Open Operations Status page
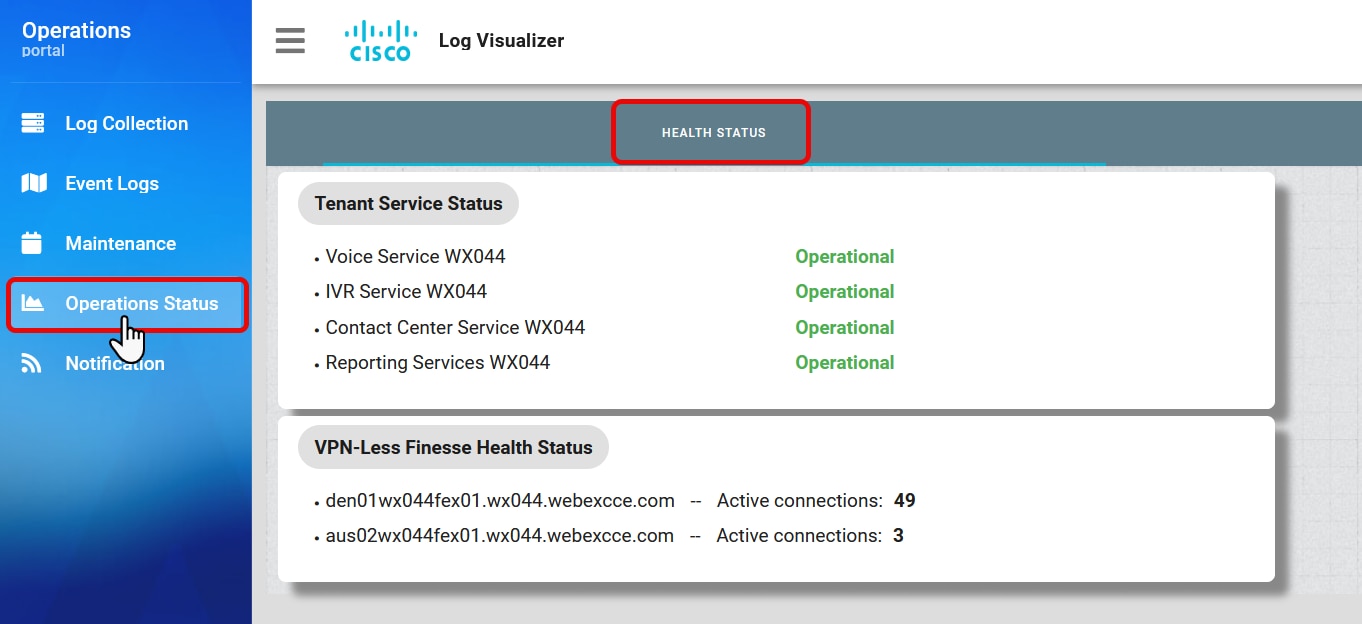The image size is (1362, 624). tap(127, 304)
